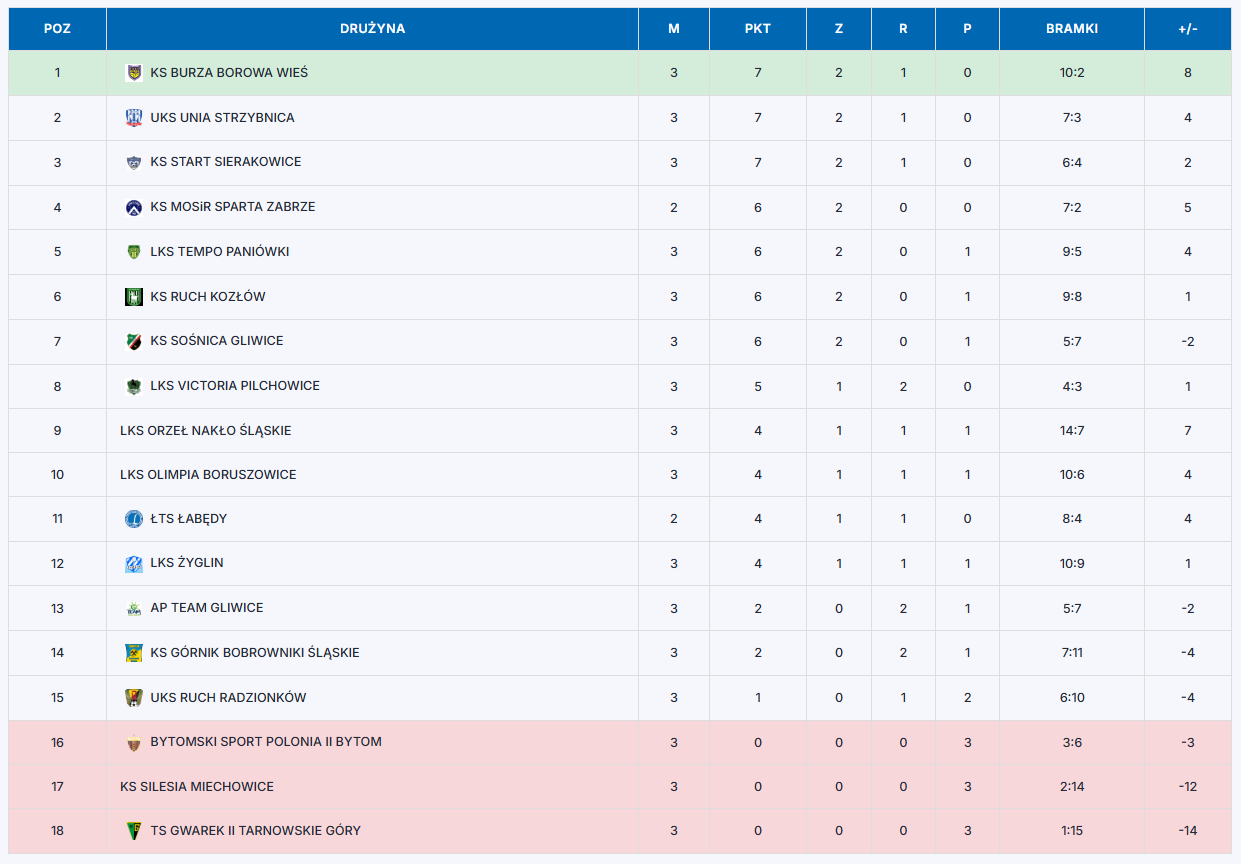Click the KS Start Sierakowice crest icon
Image resolution: width=1241 pixels, height=864 pixels.
point(133,162)
